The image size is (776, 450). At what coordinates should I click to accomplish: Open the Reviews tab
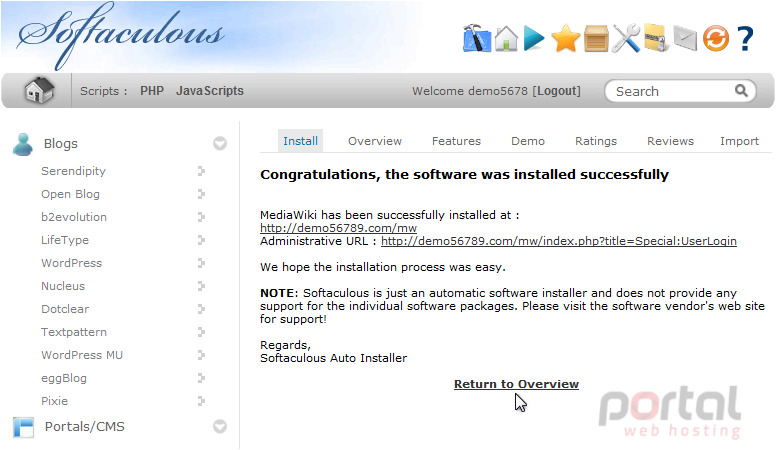click(671, 141)
